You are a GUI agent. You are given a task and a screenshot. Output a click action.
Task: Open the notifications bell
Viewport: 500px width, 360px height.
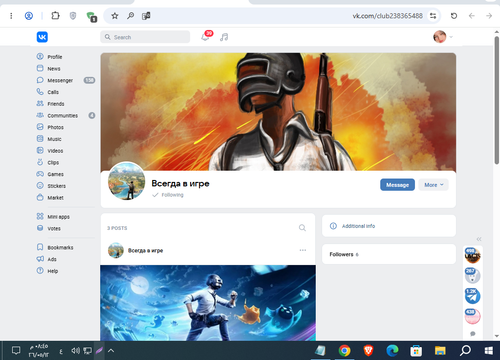click(205, 37)
